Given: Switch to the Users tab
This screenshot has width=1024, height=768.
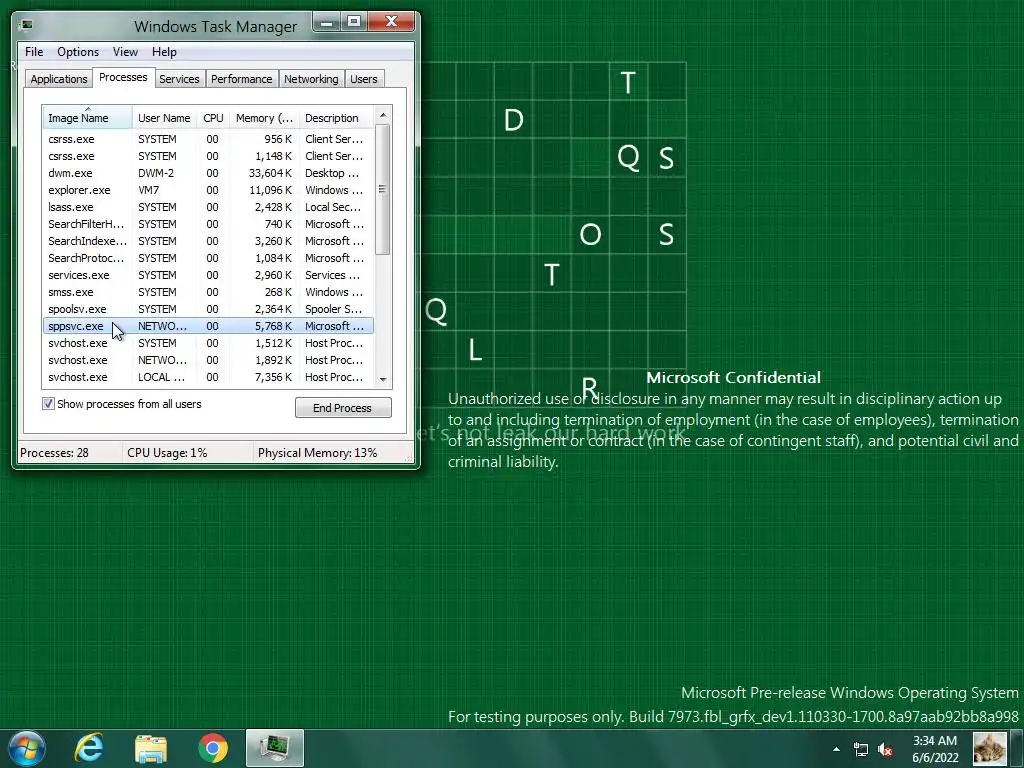Looking at the screenshot, I should [x=364, y=79].
